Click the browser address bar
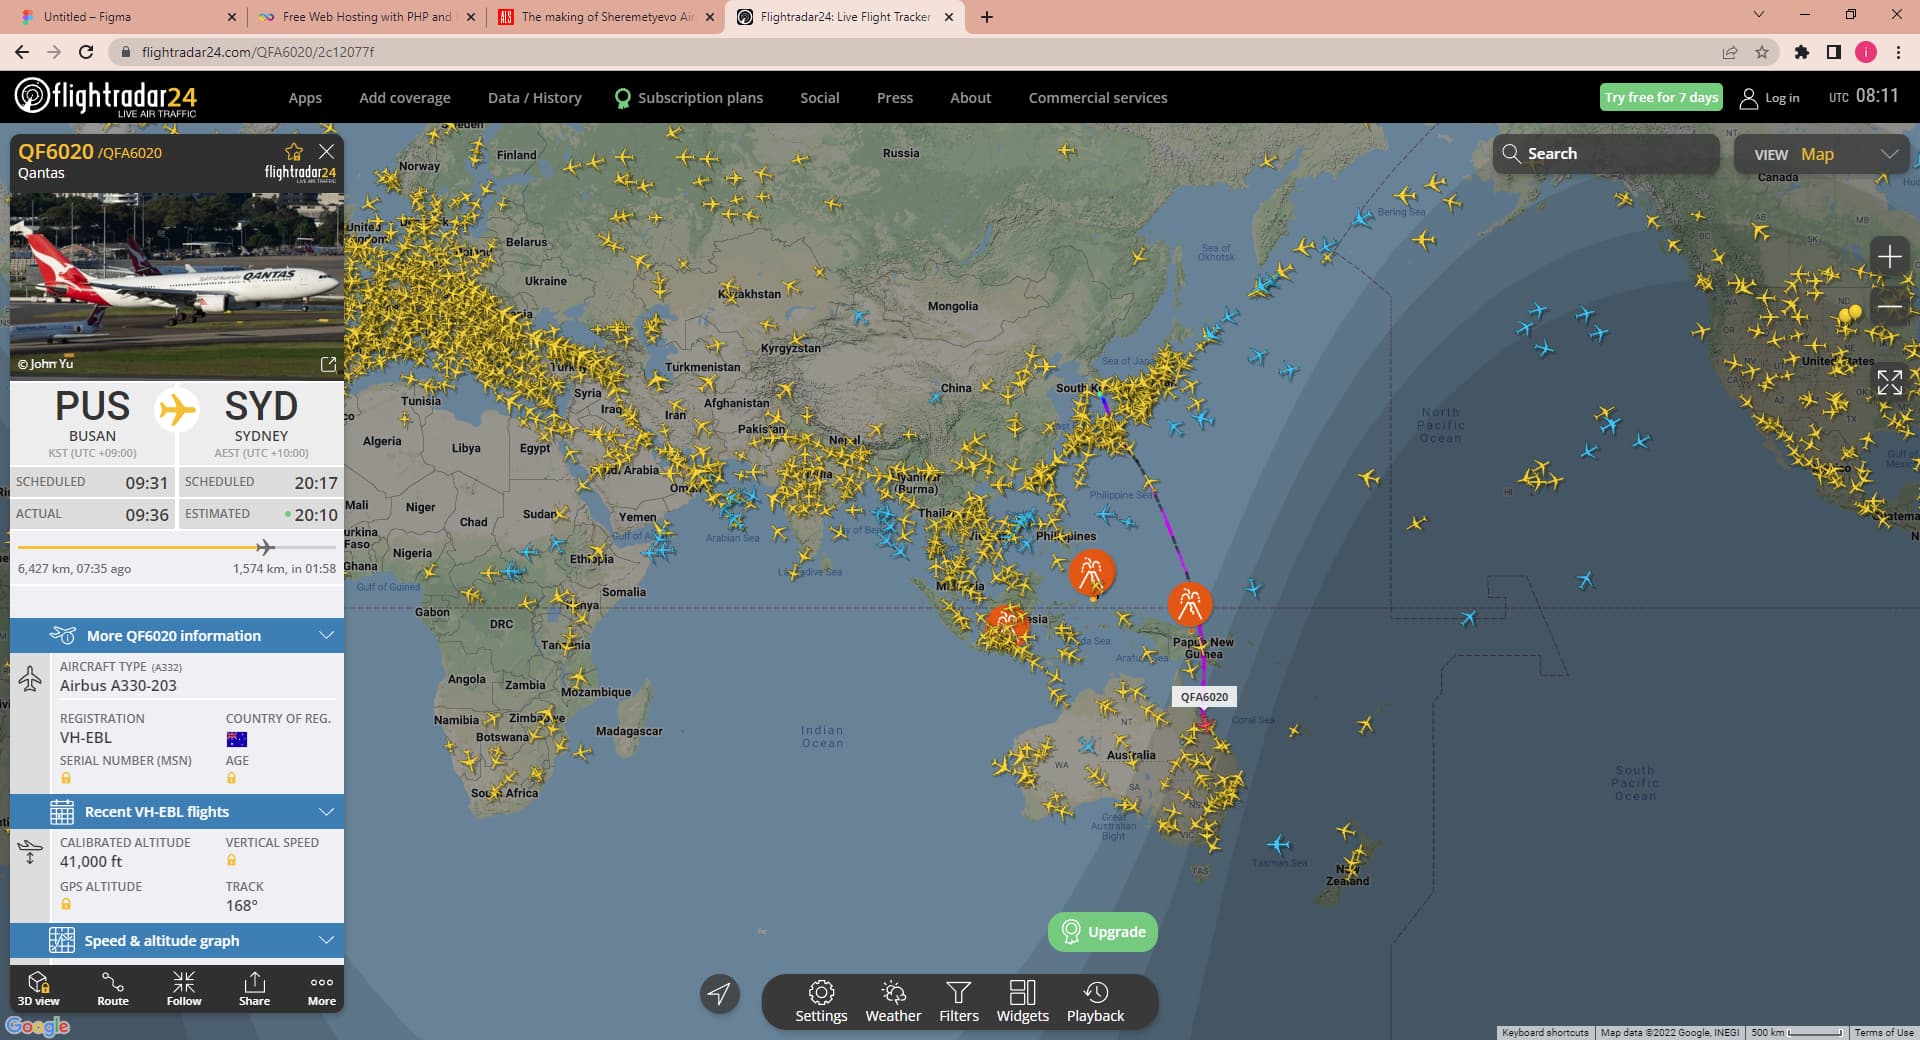 [x=920, y=52]
